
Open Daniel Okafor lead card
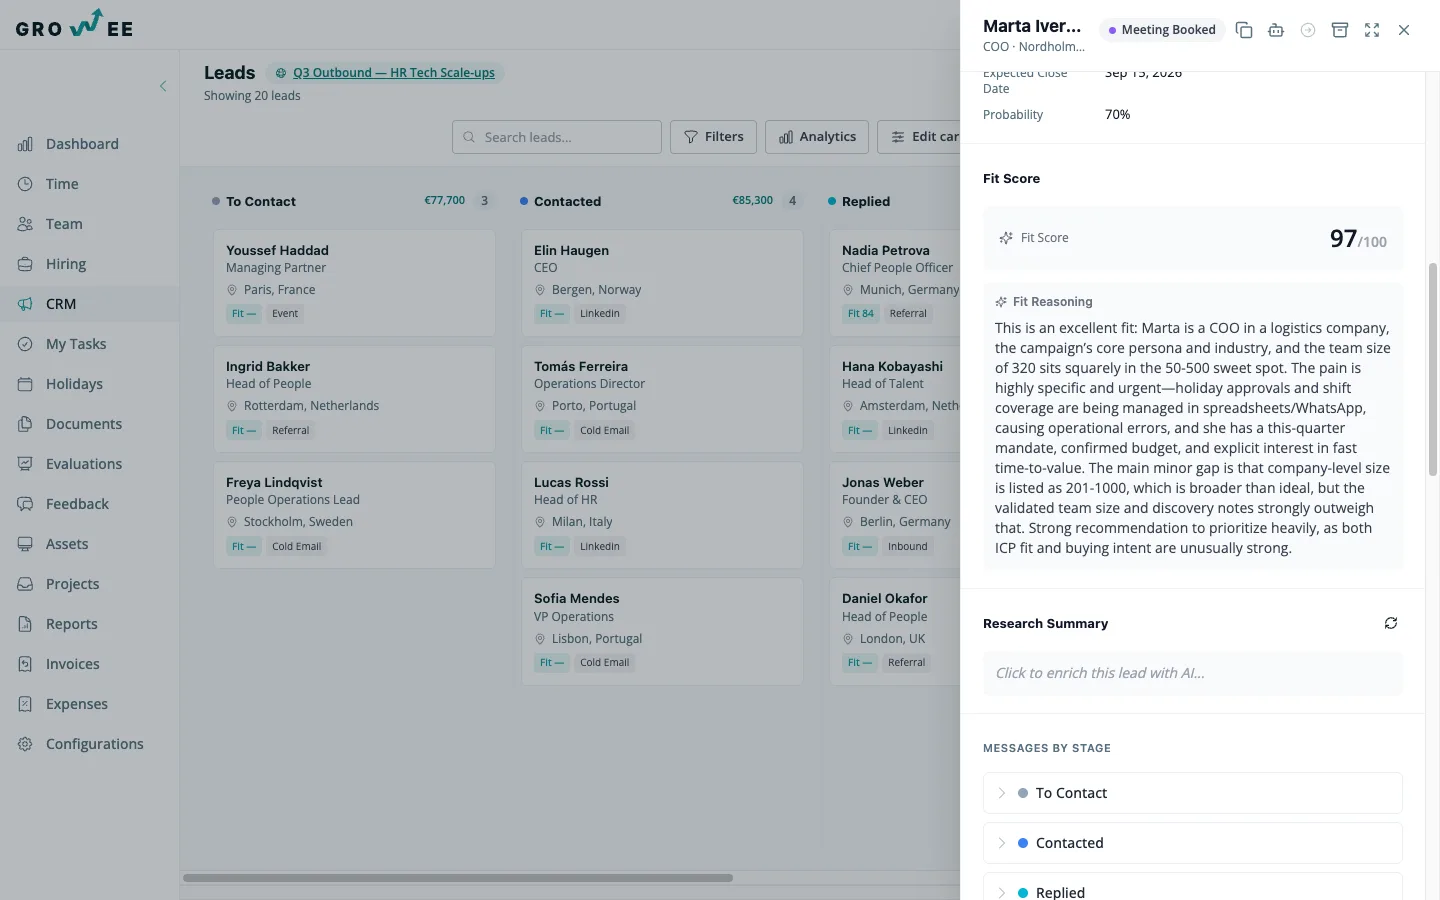(x=895, y=631)
